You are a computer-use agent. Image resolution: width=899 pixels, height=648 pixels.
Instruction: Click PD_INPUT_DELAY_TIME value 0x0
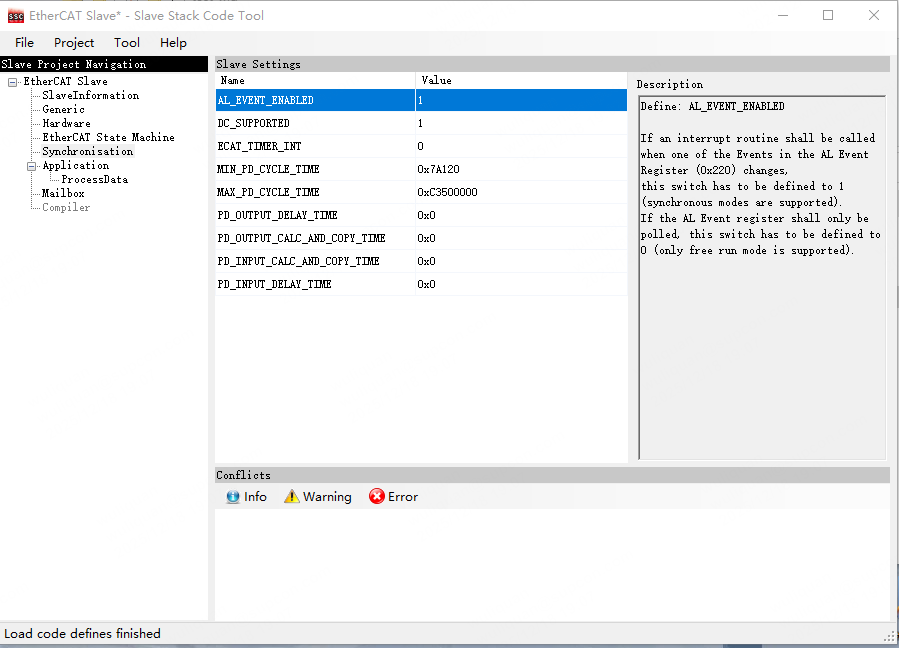pyautogui.click(x=427, y=284)
